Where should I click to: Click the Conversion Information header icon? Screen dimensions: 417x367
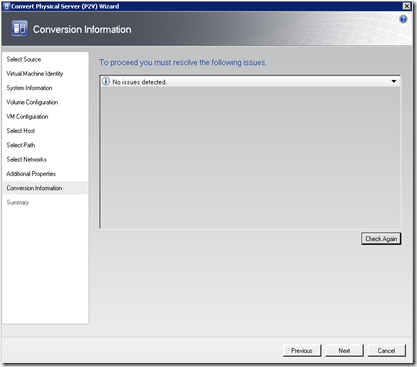click(x=19, y=28)
